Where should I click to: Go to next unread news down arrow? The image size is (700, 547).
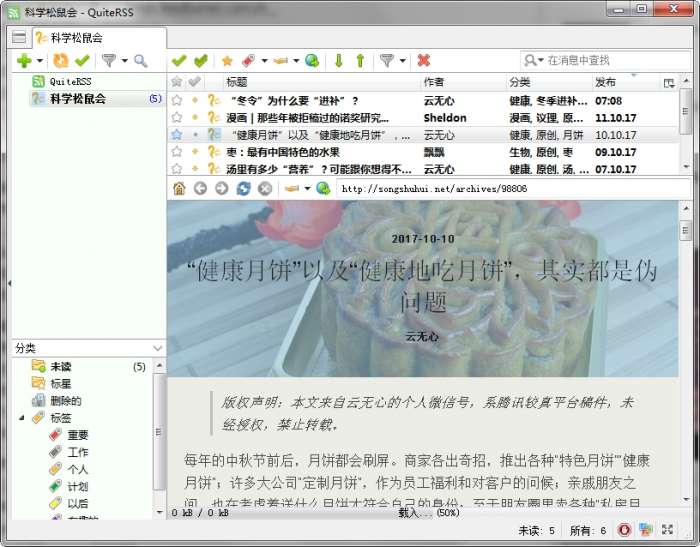click(x=339, y=60)
